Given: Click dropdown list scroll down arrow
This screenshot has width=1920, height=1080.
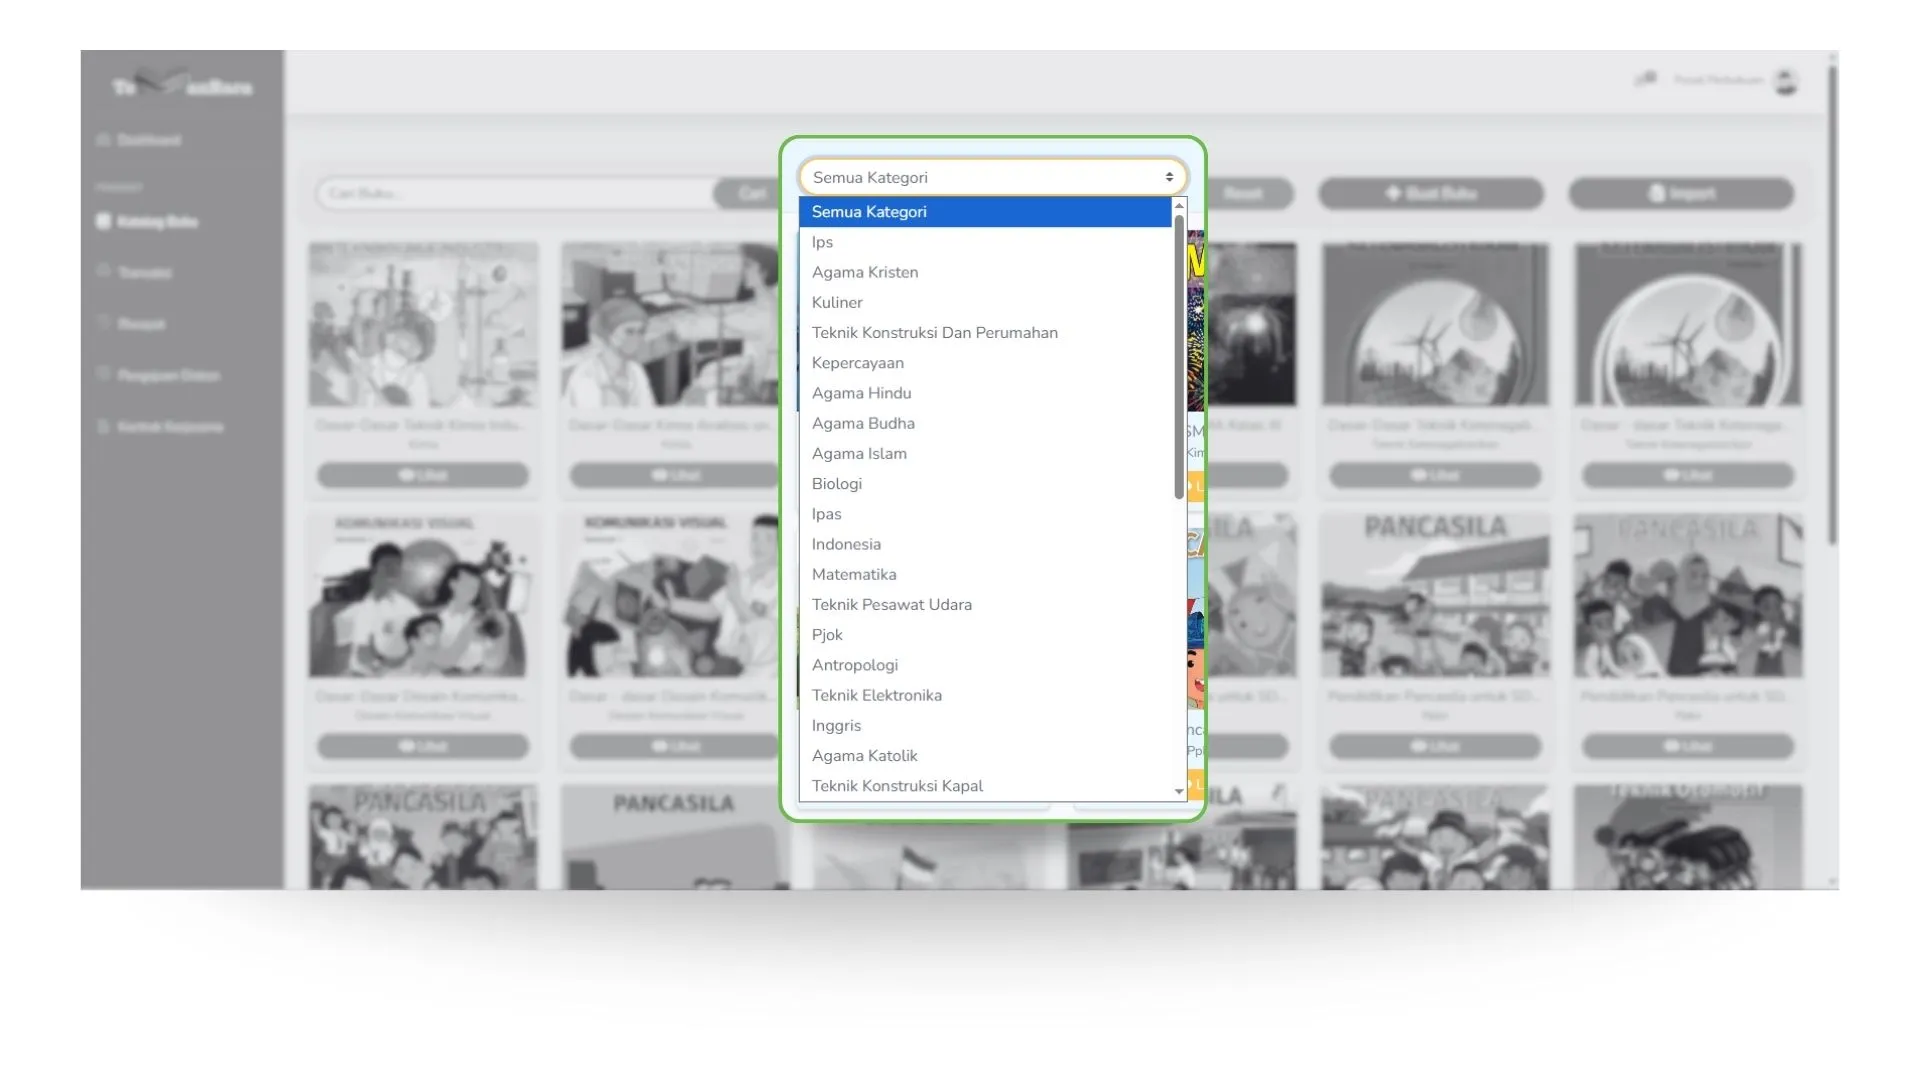Looking at the screenshot, I should pos(1179,791).
